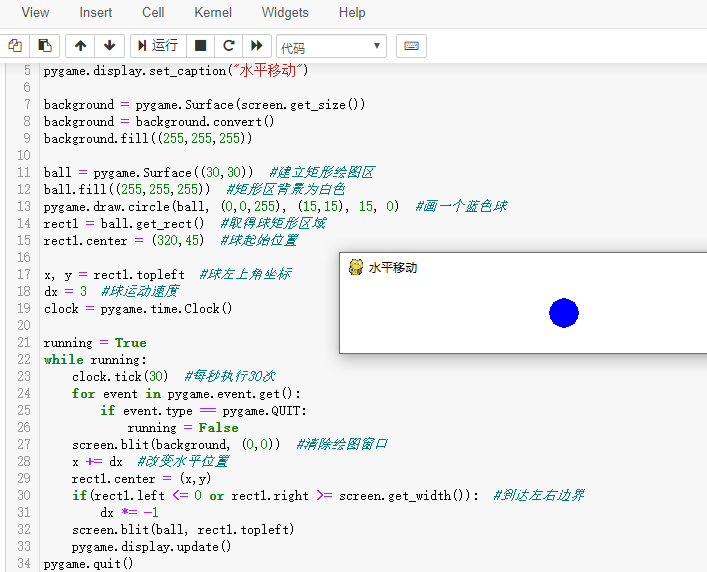Viewport: 707px width, 572px height.
Task: Click the 水平移动 window title
Action: tap(393, 268)
